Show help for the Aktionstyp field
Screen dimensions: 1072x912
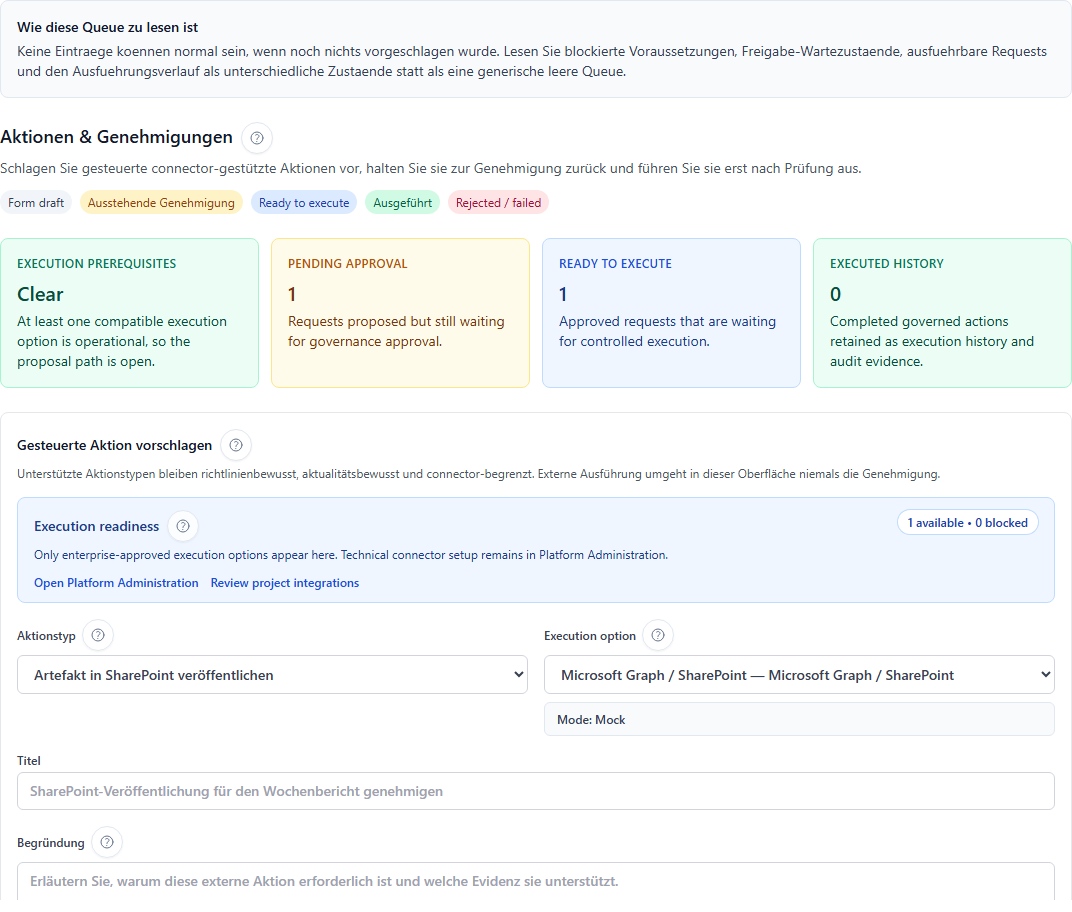click(98, 635)
